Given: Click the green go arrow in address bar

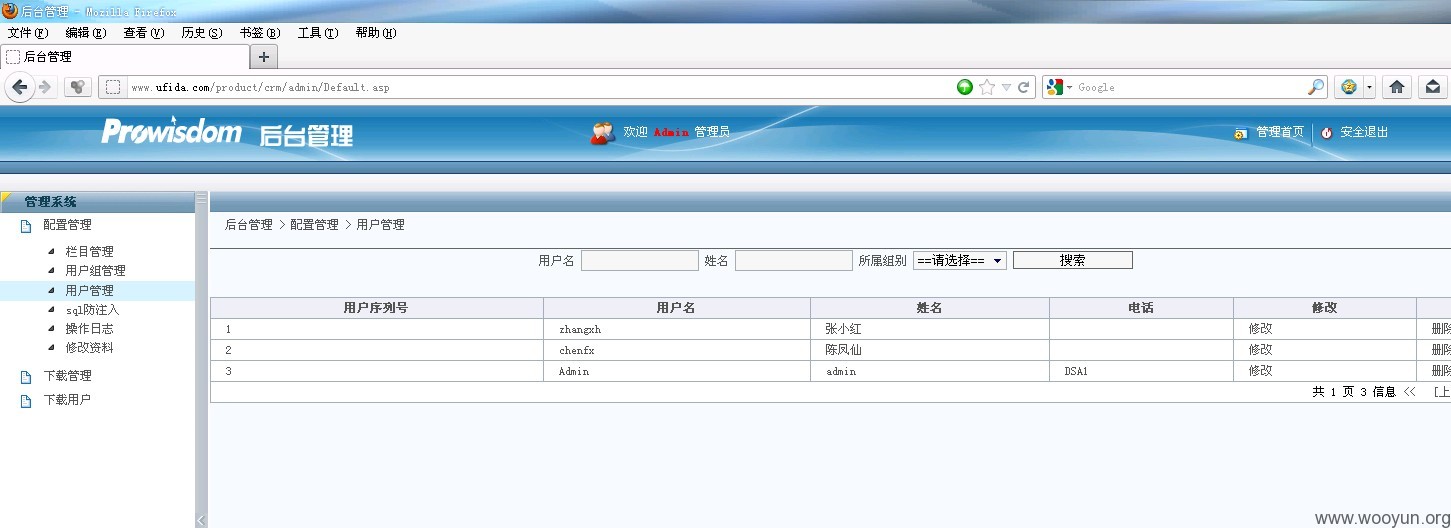Looking at the screenshot, I should (965, 87).
